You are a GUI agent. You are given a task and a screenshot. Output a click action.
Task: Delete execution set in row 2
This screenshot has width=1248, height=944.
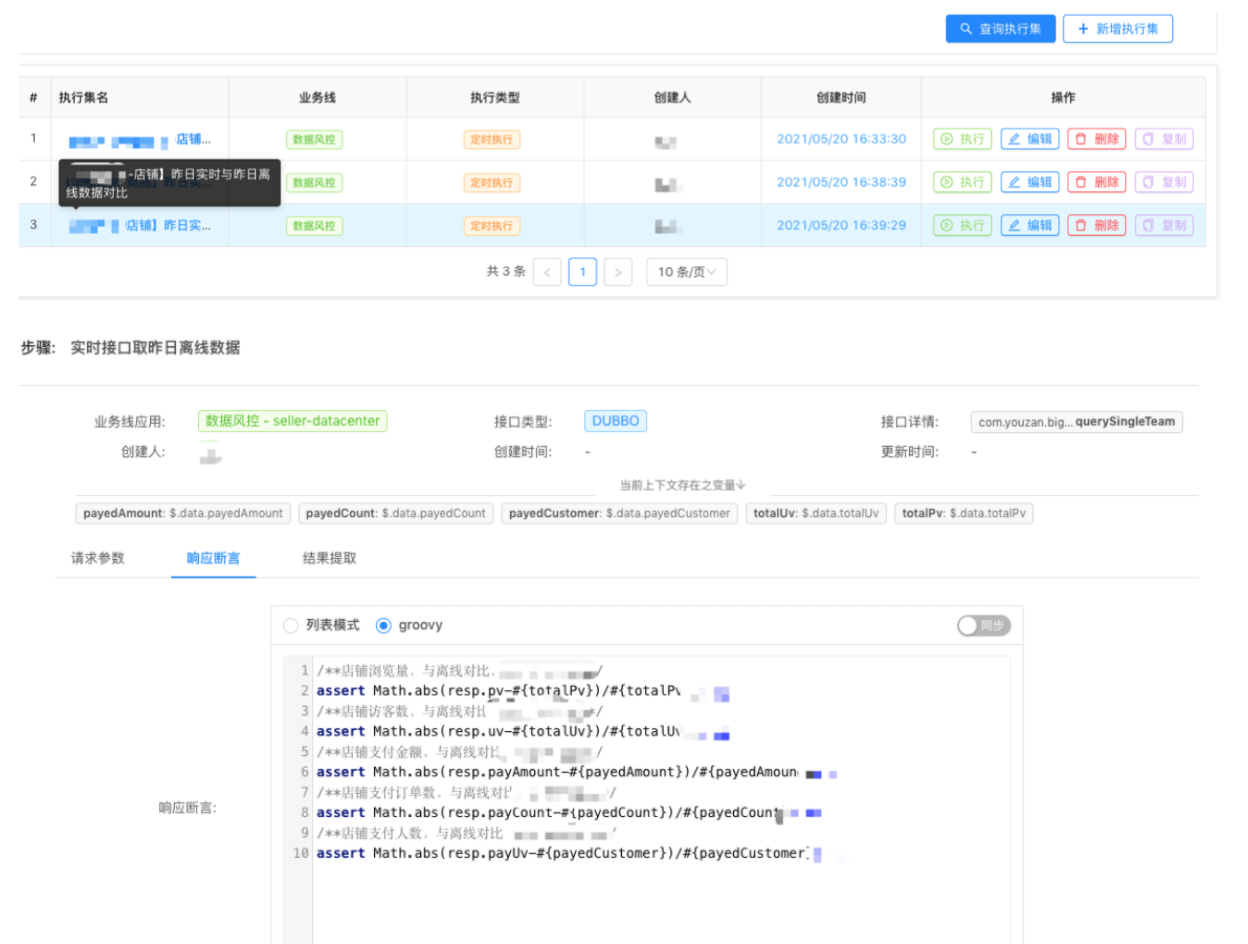(1096, 182)
